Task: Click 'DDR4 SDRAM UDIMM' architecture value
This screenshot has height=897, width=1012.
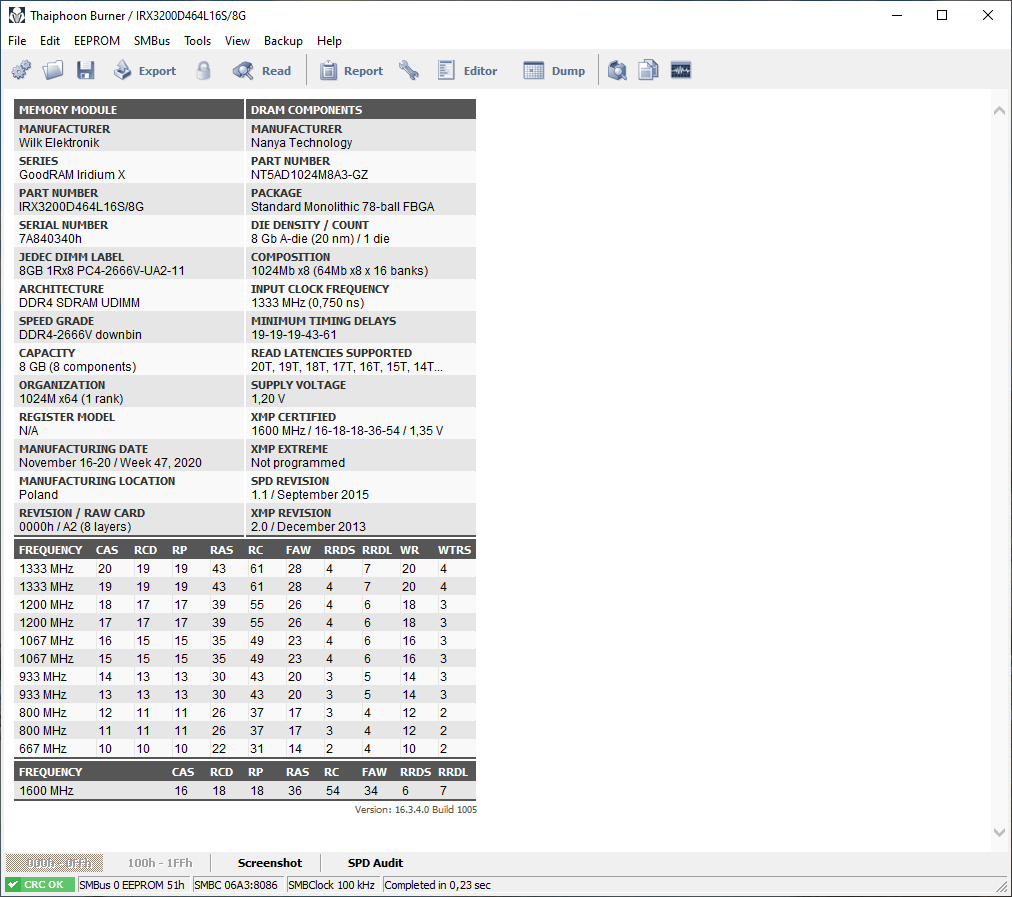Action: [79, 303]
